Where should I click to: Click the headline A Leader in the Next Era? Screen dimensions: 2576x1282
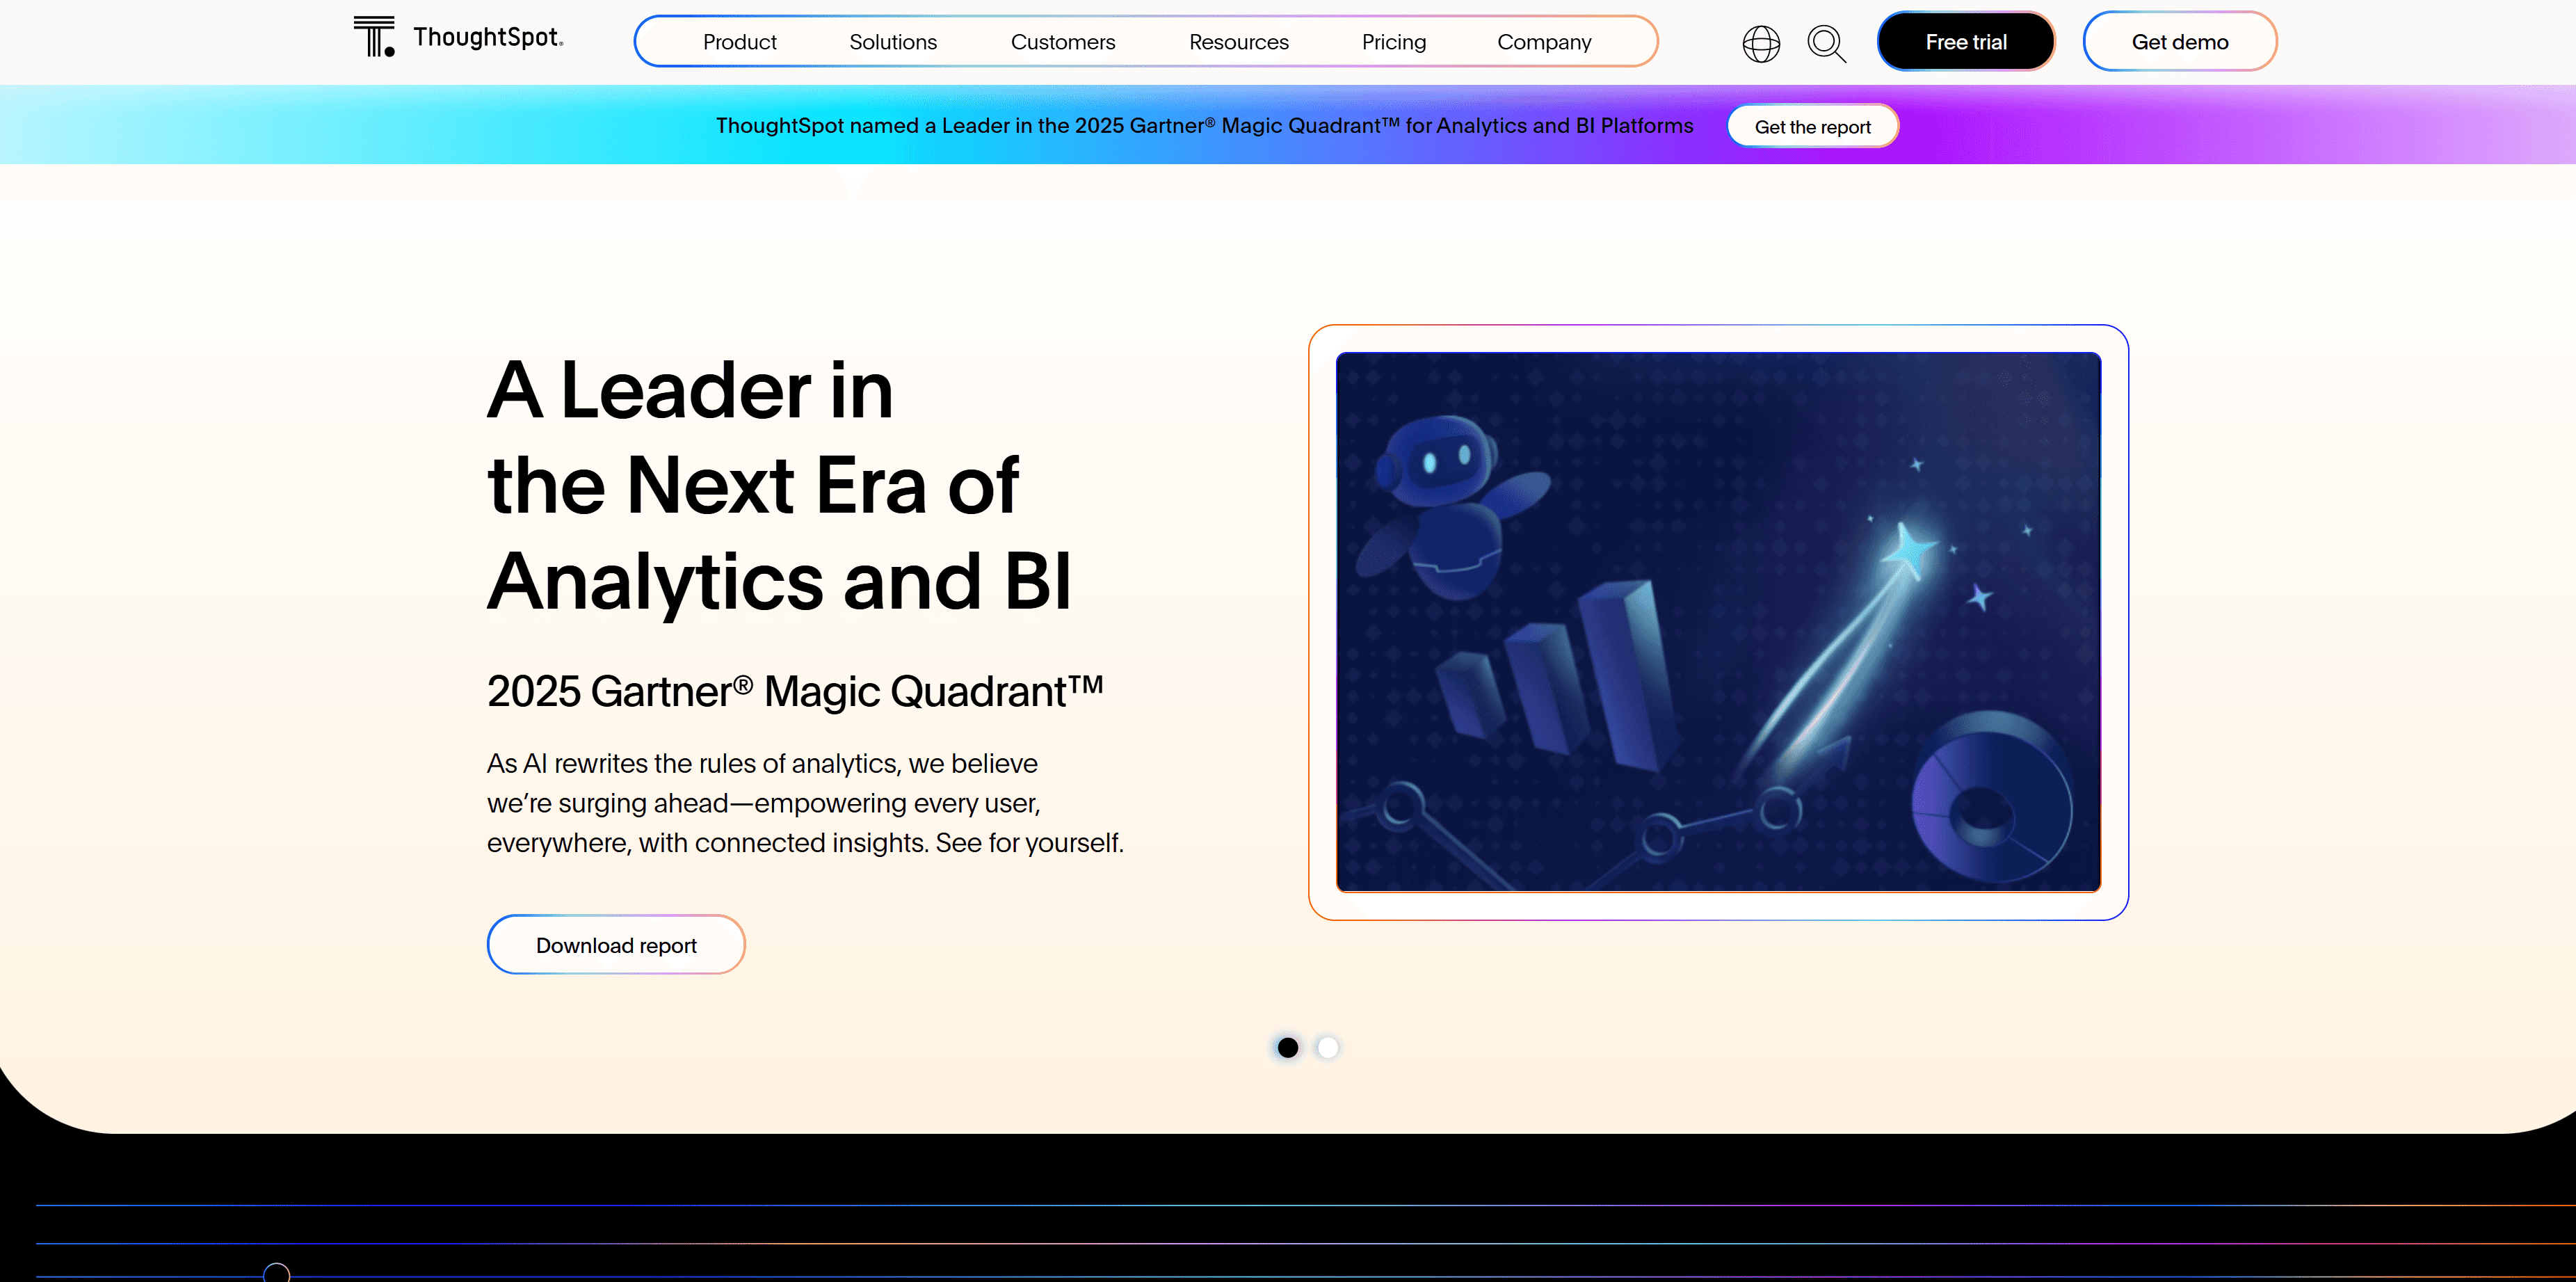[x=779, y=486]
